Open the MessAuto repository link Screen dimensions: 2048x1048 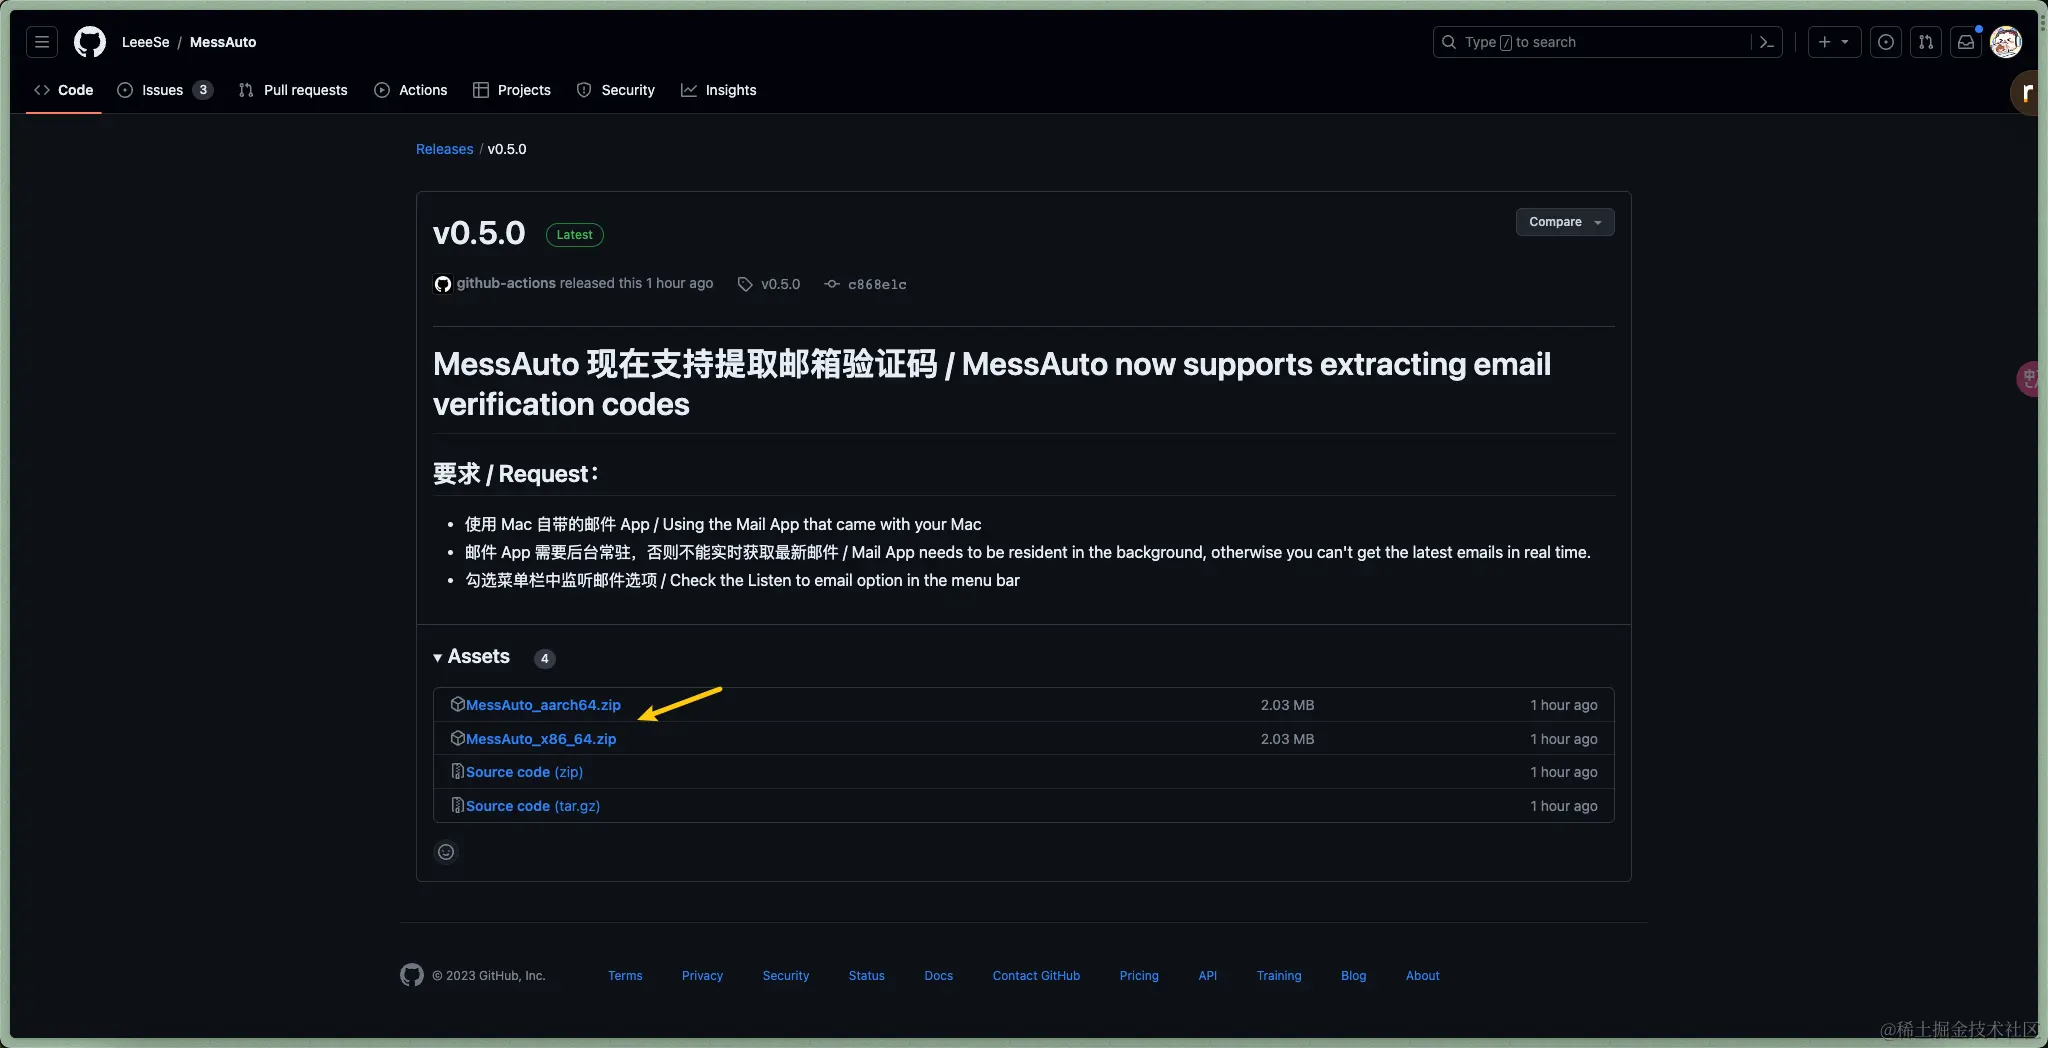coord(223,42)
